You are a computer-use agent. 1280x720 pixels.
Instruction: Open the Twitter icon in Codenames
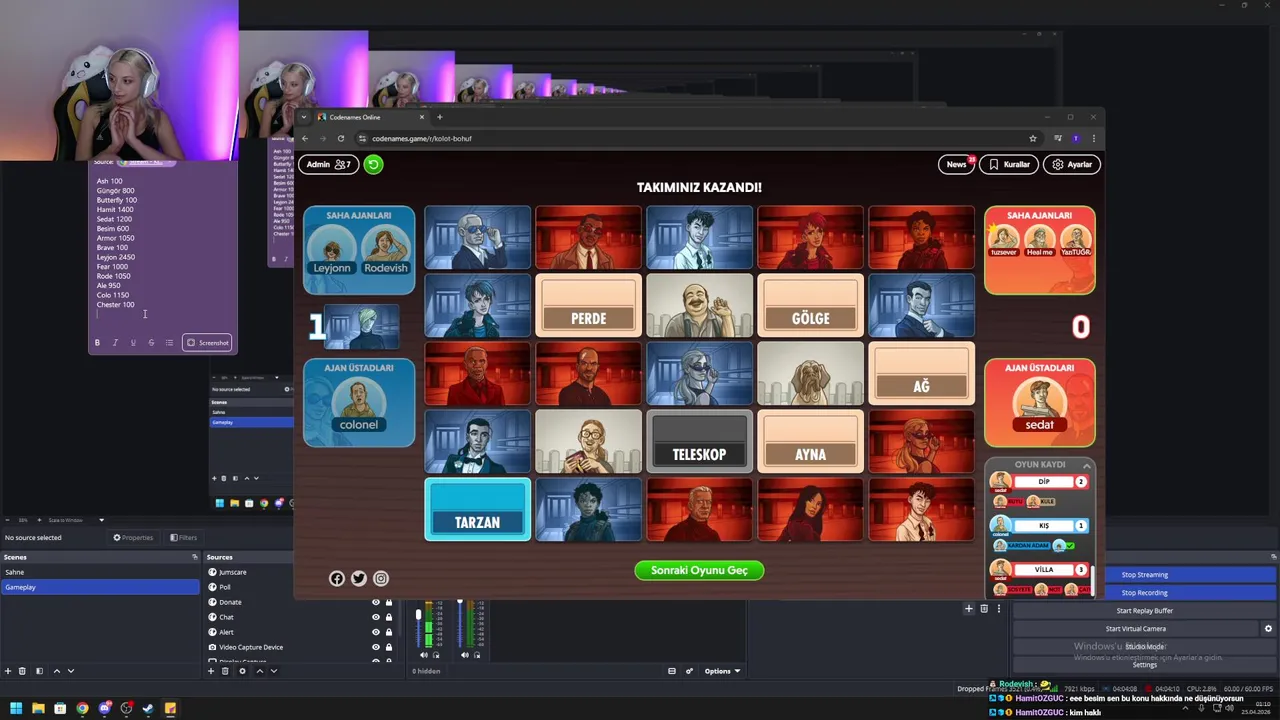pyautogui.click(x=359, y=578)
